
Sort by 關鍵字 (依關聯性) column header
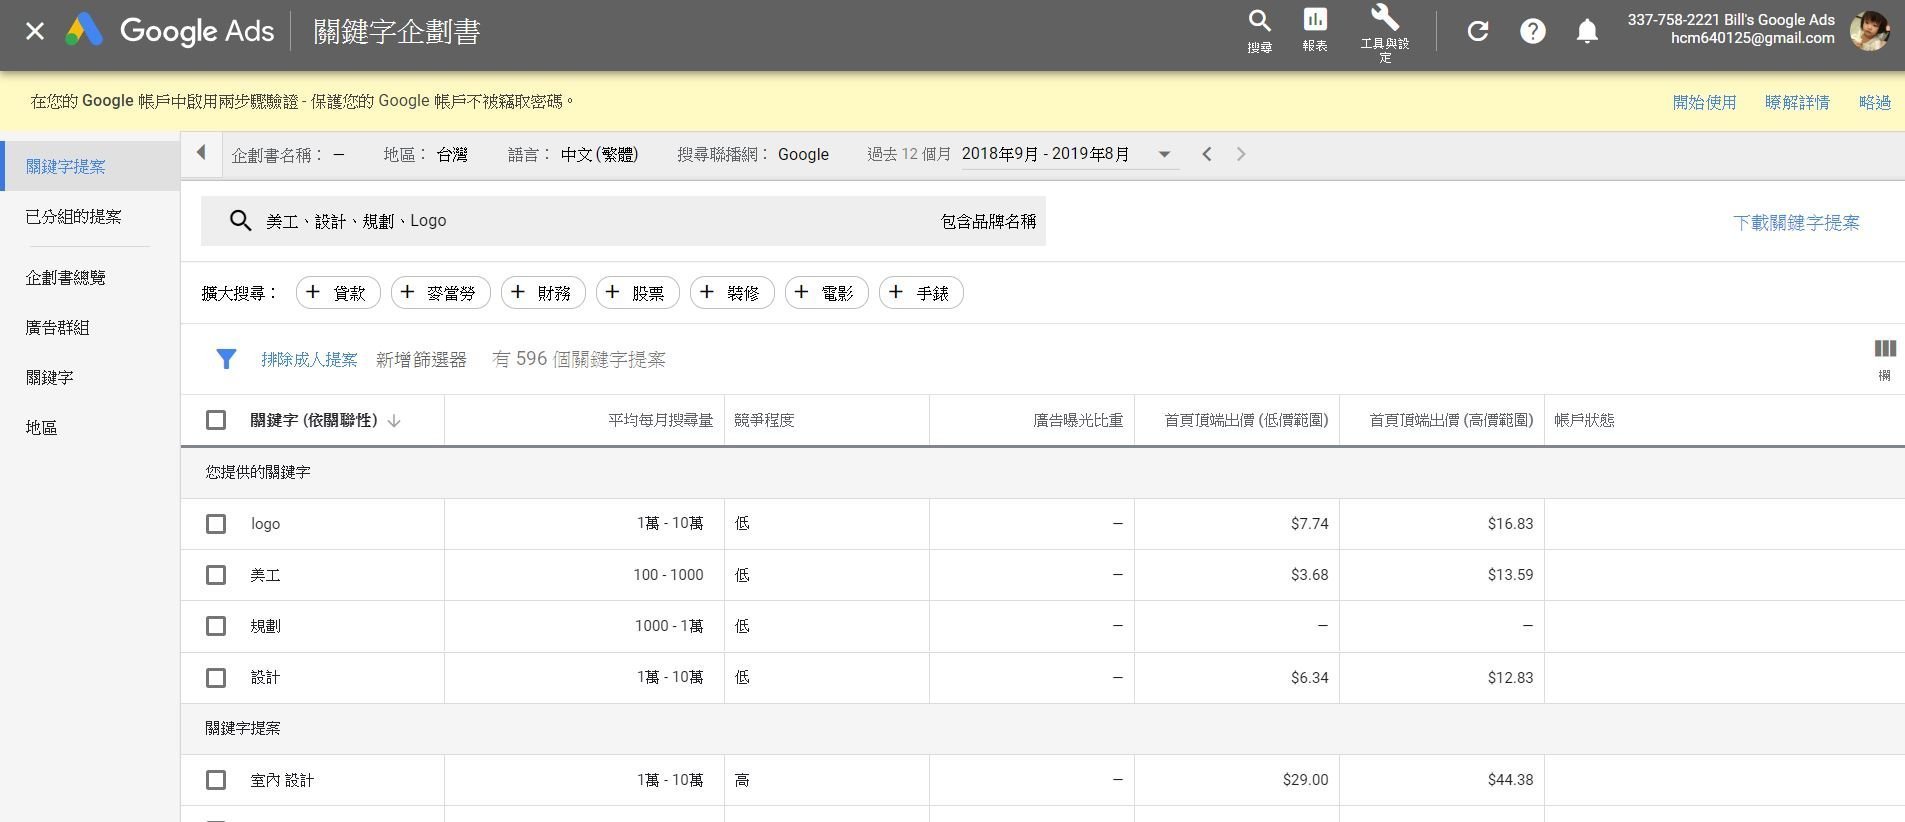click(314, 421)
